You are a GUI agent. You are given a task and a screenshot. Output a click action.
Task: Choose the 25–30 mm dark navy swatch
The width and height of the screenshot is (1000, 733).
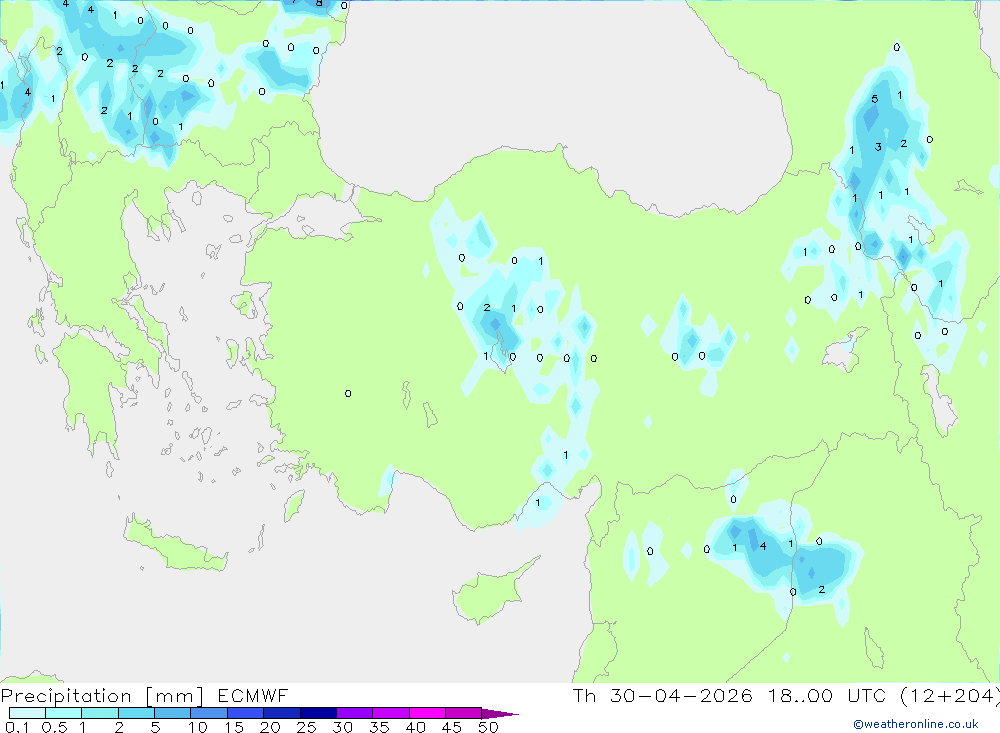tap(318, 713)
